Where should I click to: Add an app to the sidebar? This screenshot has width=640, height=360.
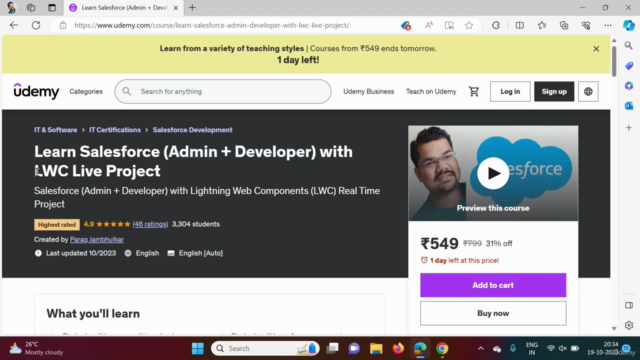629,128
